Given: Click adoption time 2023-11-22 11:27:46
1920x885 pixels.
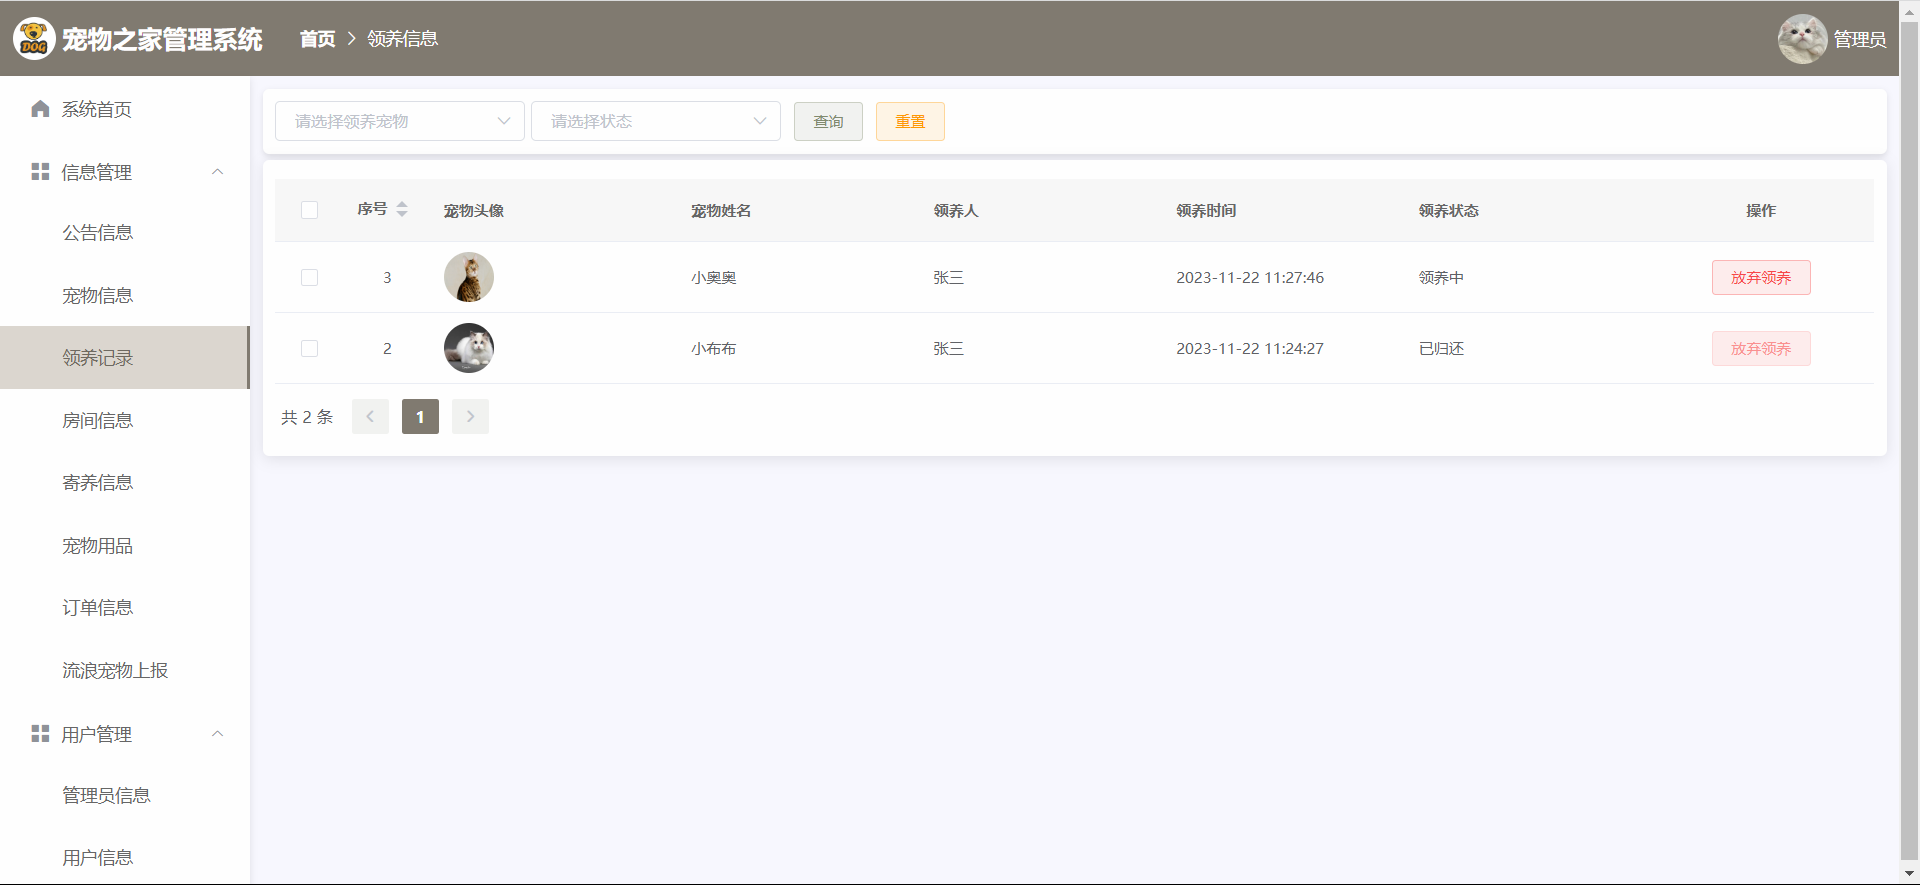Looking at the screenshot, I should click(x=1250, y=277).
